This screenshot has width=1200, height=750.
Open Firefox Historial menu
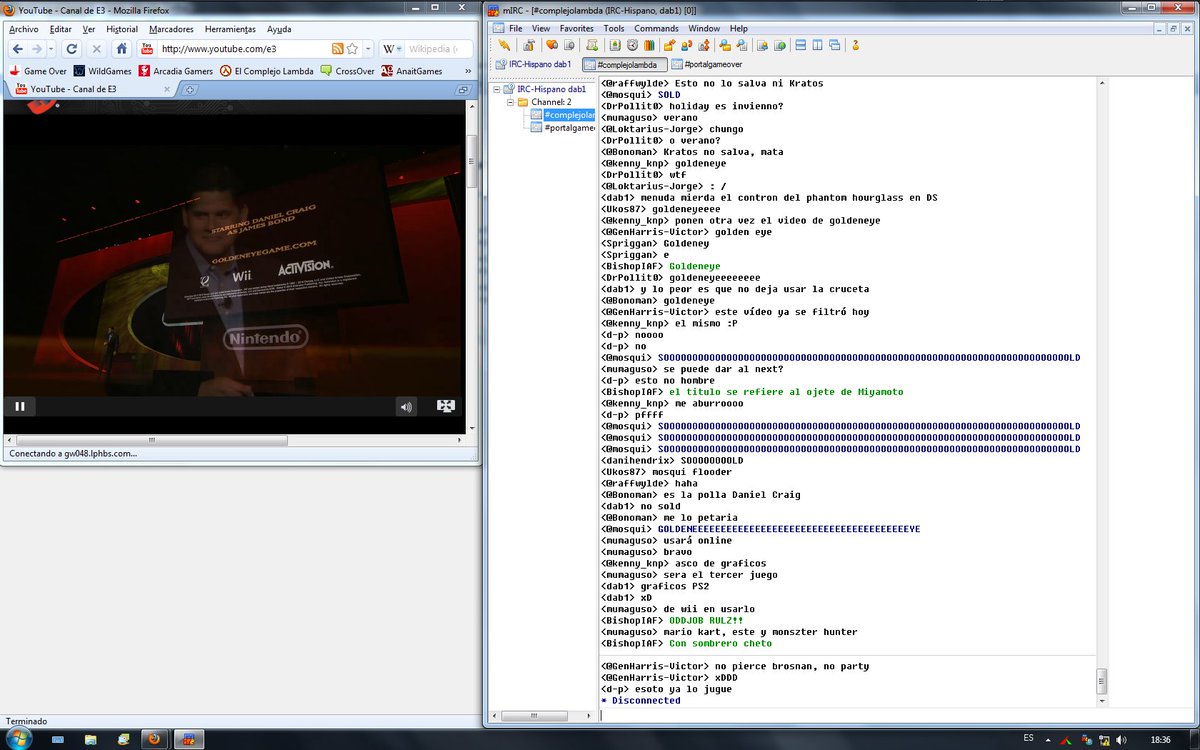[x=122, y=29]
